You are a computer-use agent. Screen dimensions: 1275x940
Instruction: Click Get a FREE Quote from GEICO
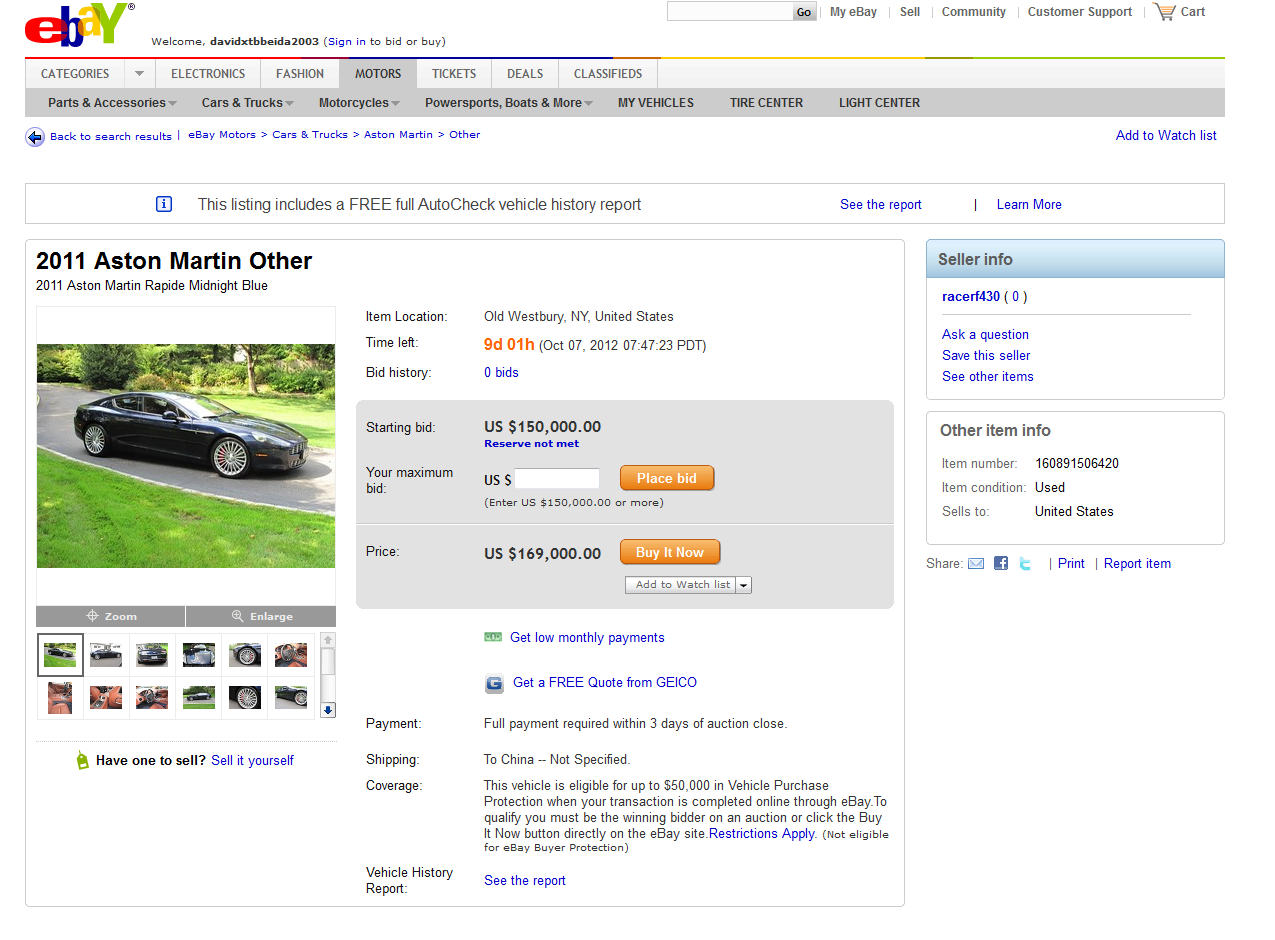point(605,683)
